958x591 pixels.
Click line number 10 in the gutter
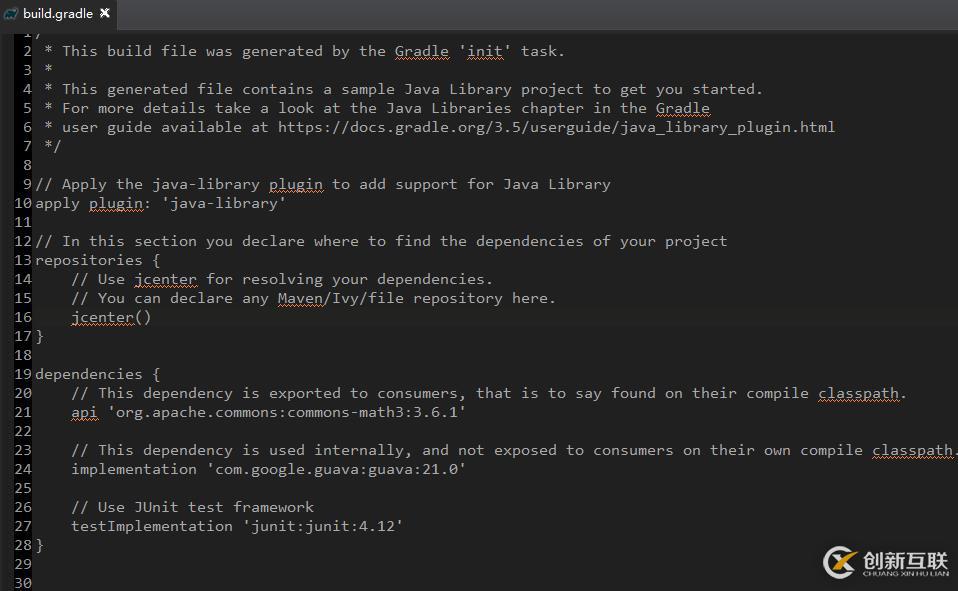click(x=23, y=203)
